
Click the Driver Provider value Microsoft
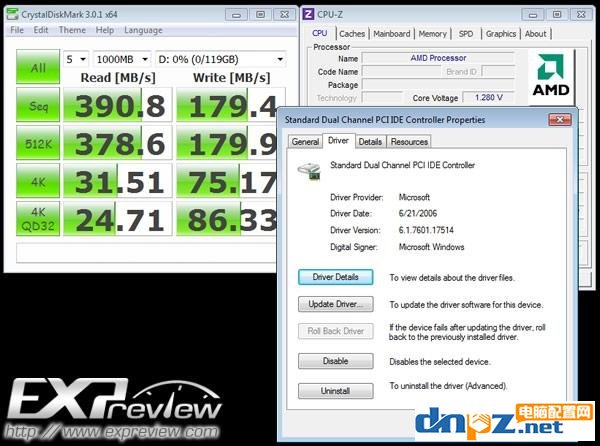pyautogui.click(x=414, y=197)
